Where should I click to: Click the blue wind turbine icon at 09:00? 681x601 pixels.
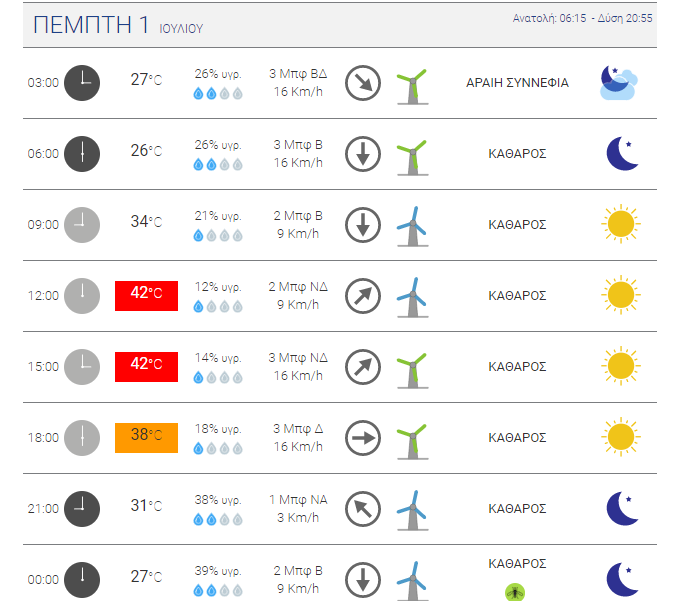click(x=413, y=227)
